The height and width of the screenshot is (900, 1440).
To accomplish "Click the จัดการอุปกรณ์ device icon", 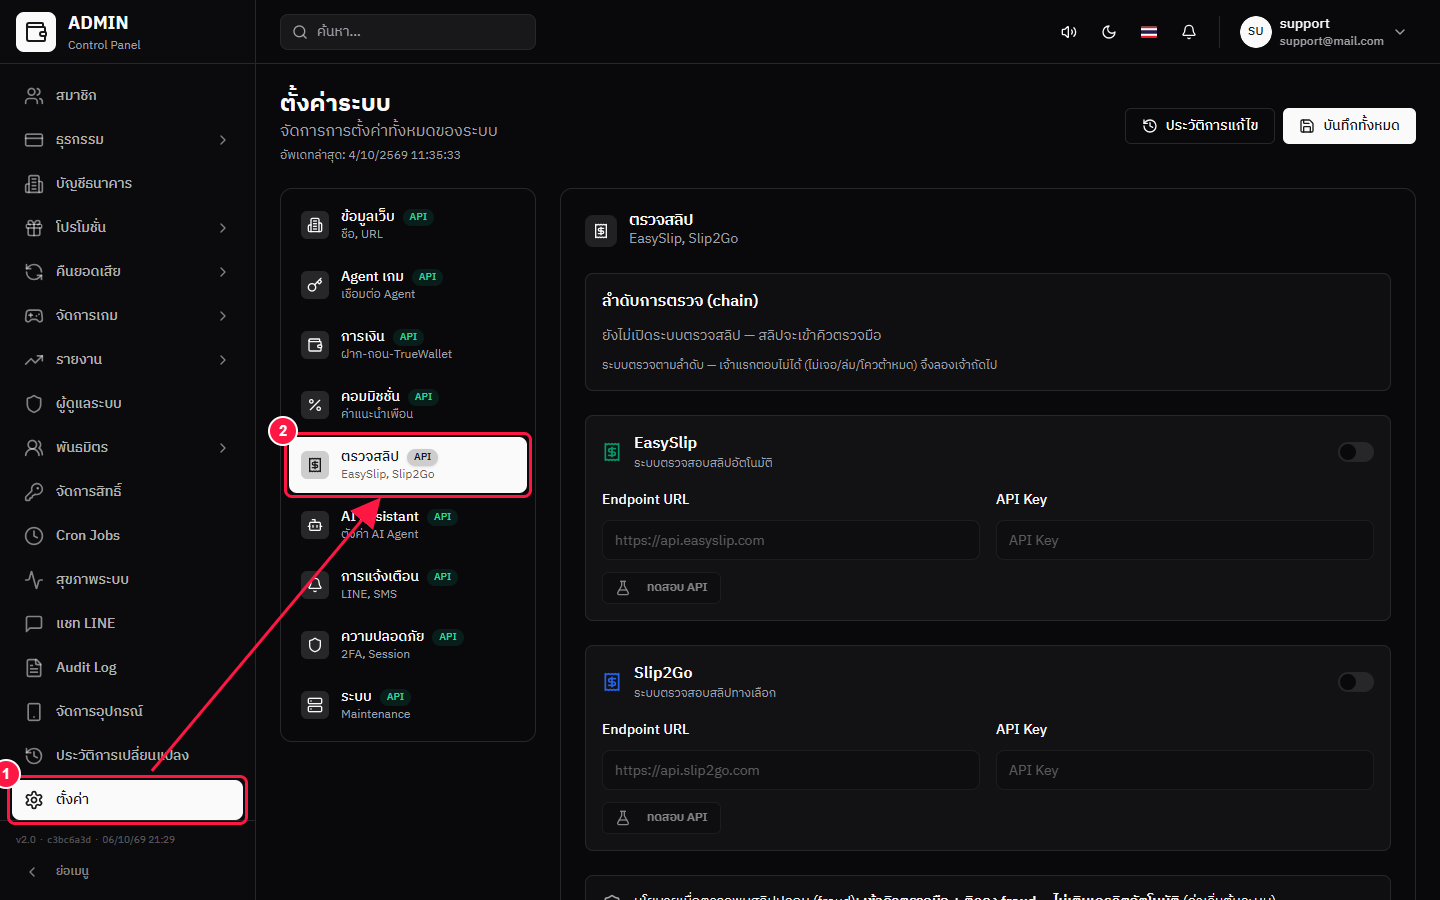I will click(x=34, y=712).
